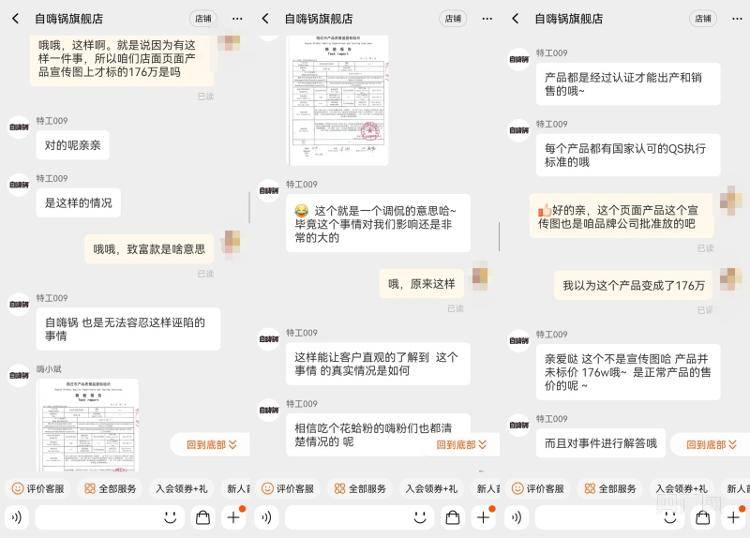Tap the 店铺 button in the right chat

pyautogui.click(x=703, y=19)
